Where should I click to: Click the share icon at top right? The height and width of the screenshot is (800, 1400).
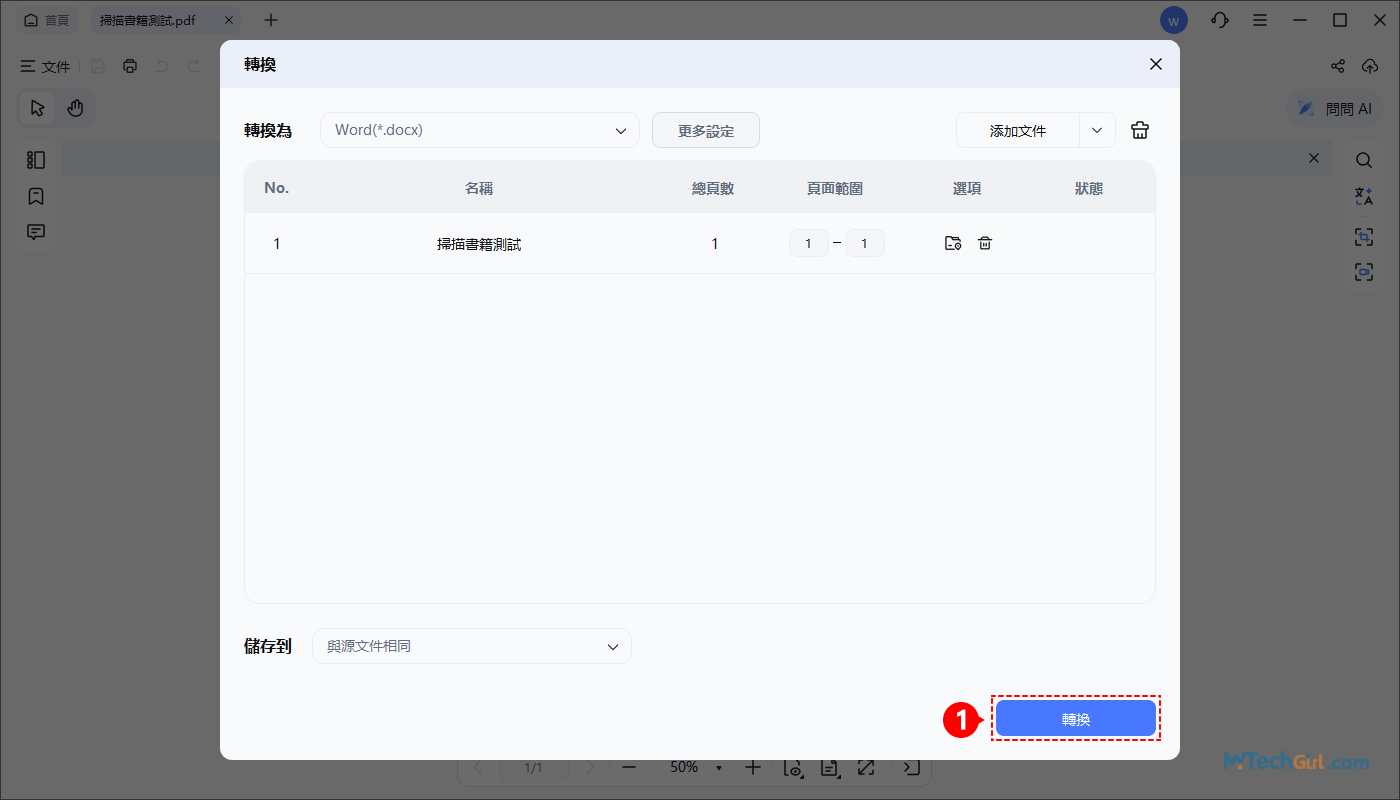point(1338,67)
